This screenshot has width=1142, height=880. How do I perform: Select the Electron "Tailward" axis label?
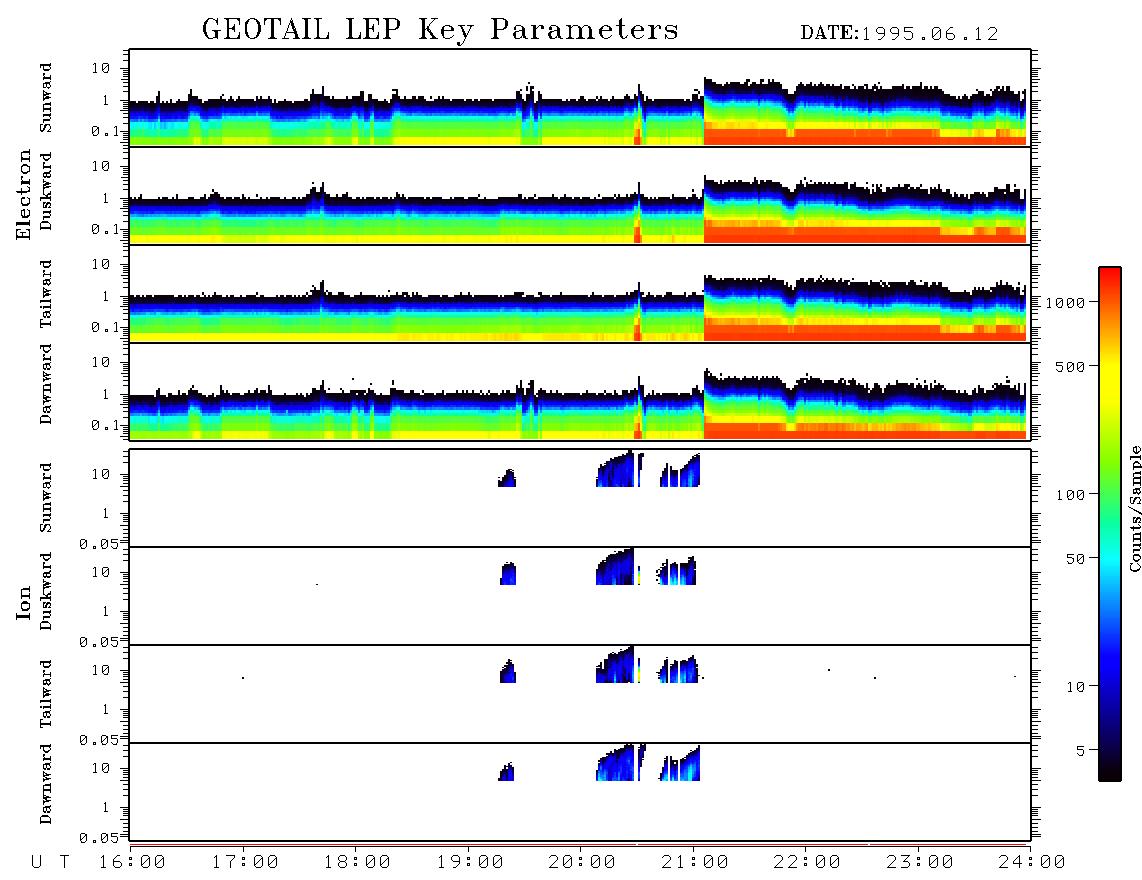tap(46, 293)
